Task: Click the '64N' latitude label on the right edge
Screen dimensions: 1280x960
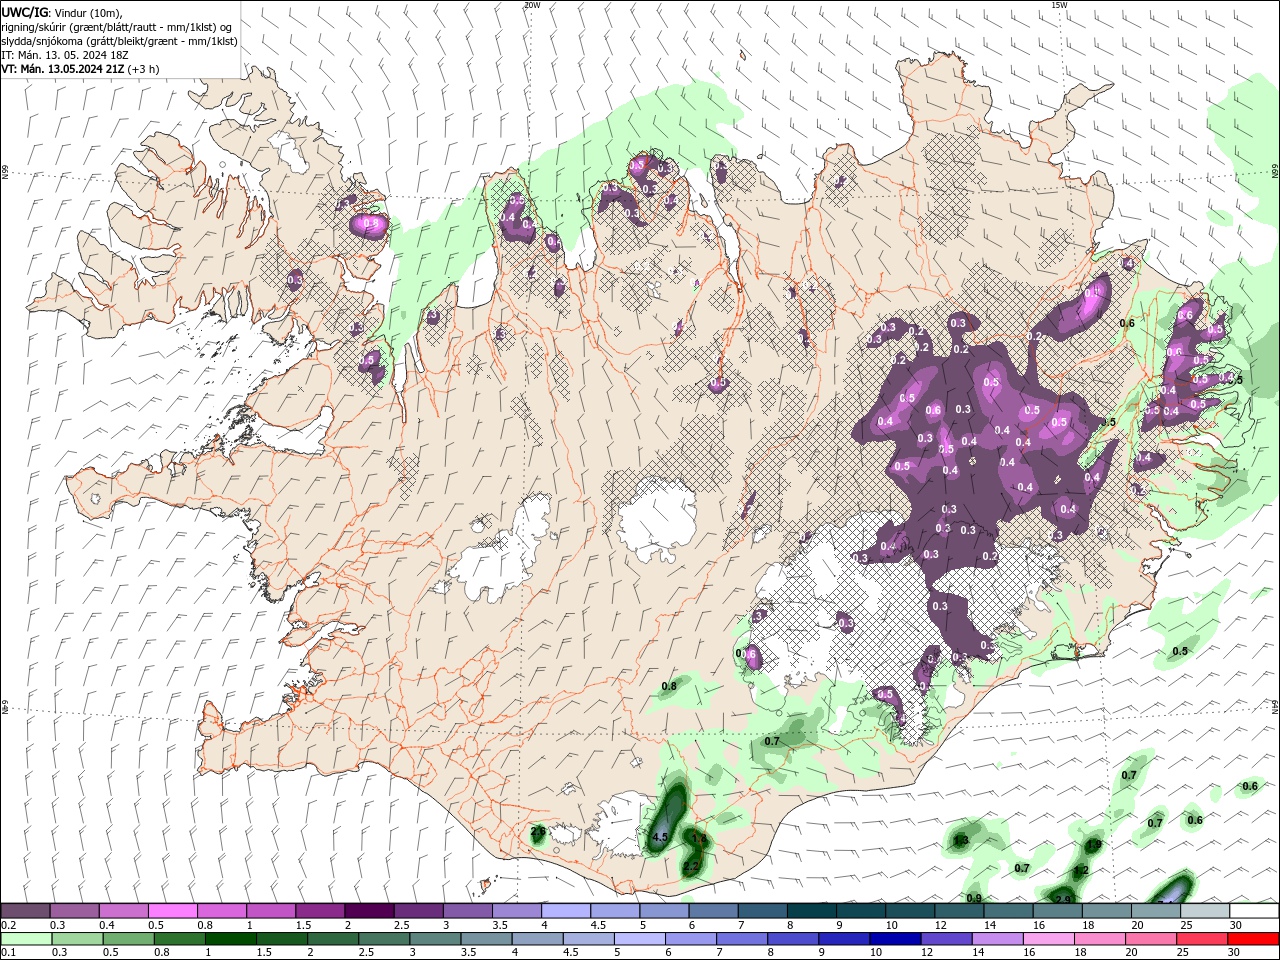Action: coord(1275,706)
